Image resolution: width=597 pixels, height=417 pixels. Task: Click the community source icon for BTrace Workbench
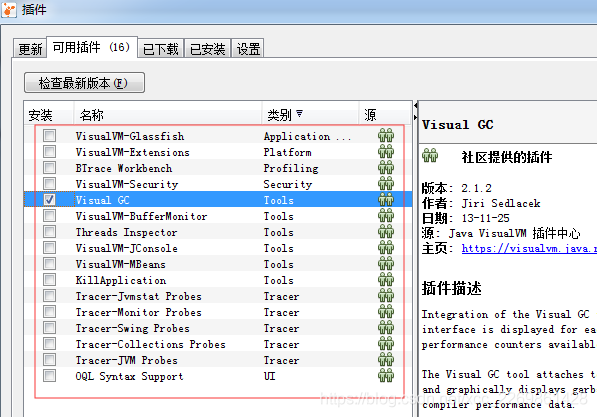tap(386, 168)
